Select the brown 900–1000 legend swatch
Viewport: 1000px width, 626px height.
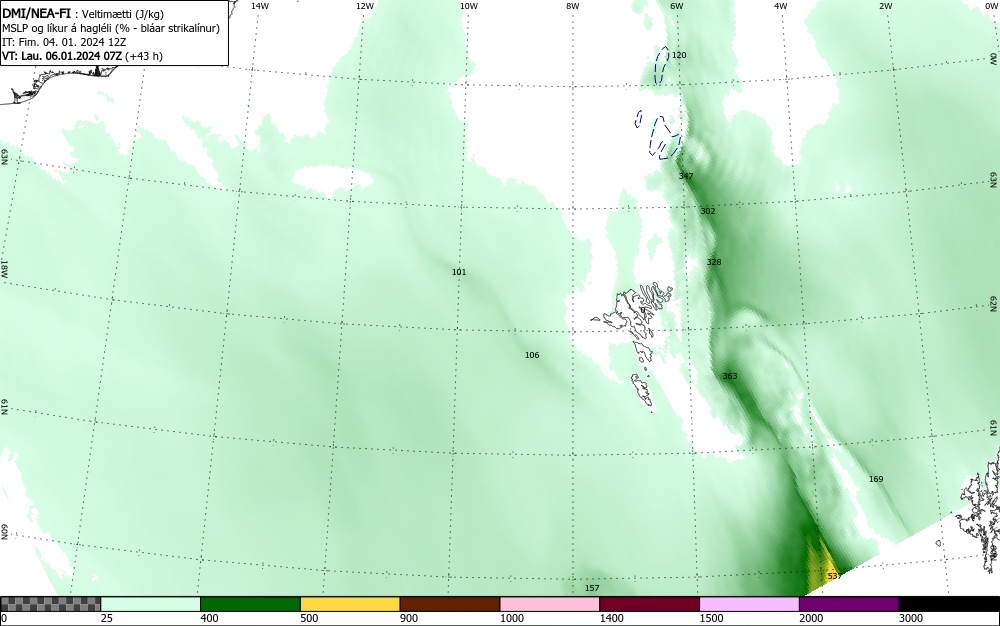450,604
